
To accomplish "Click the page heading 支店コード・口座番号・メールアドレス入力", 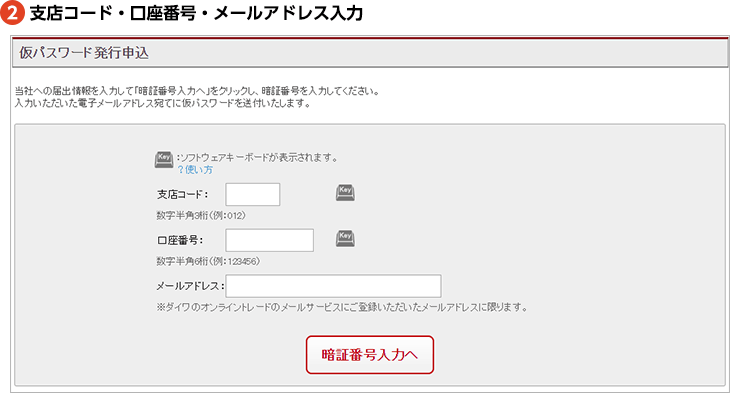I will pos(196,13).
